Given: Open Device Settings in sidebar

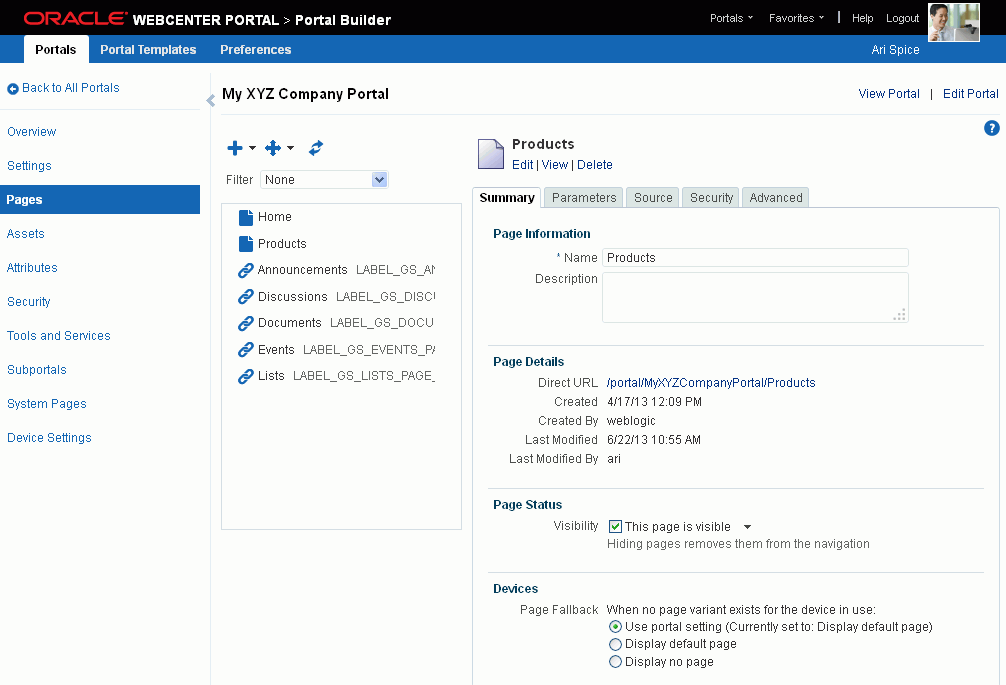Looking at the screenshot, I should coord(49,437).
